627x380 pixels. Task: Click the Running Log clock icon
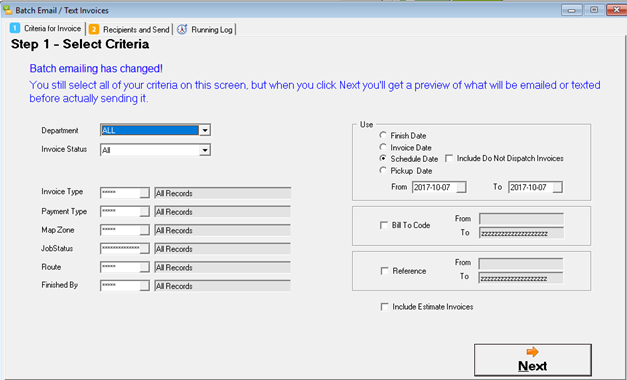(x=182, y=29)
